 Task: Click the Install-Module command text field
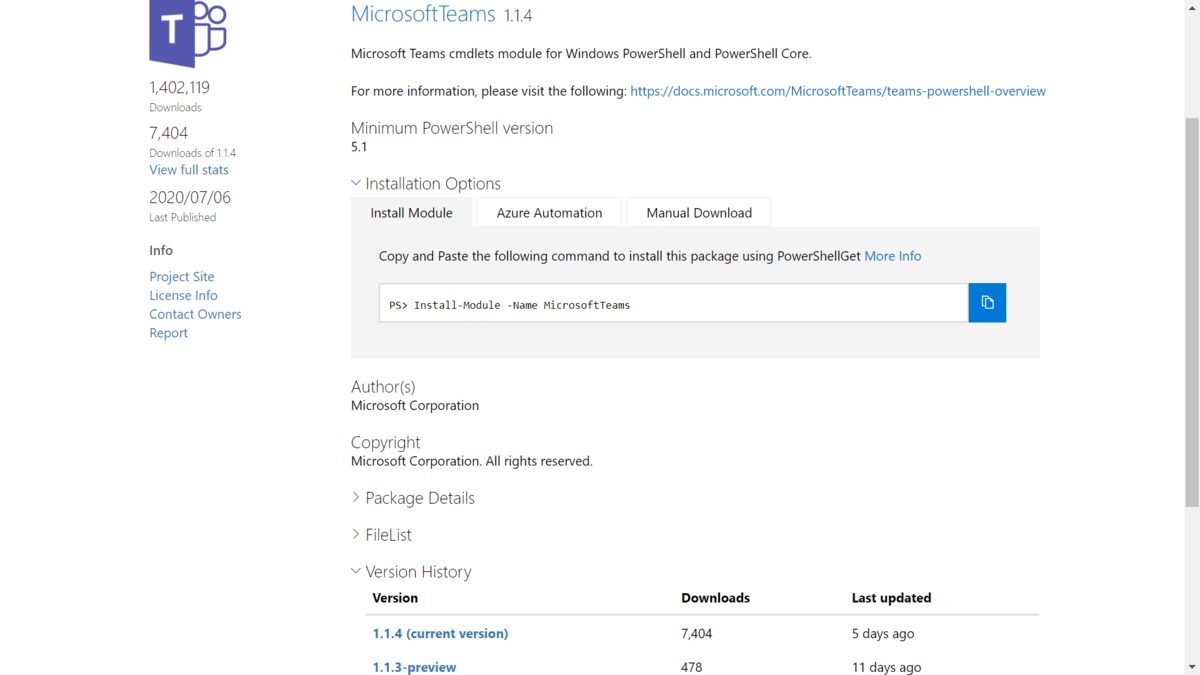coord(673,304)
